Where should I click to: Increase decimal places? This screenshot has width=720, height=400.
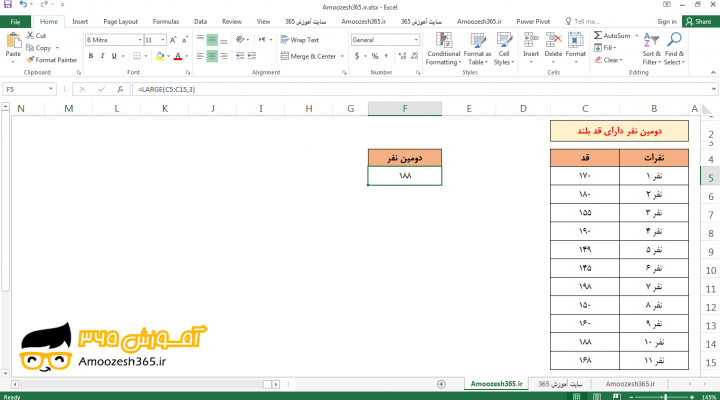(x=403, y=56)
